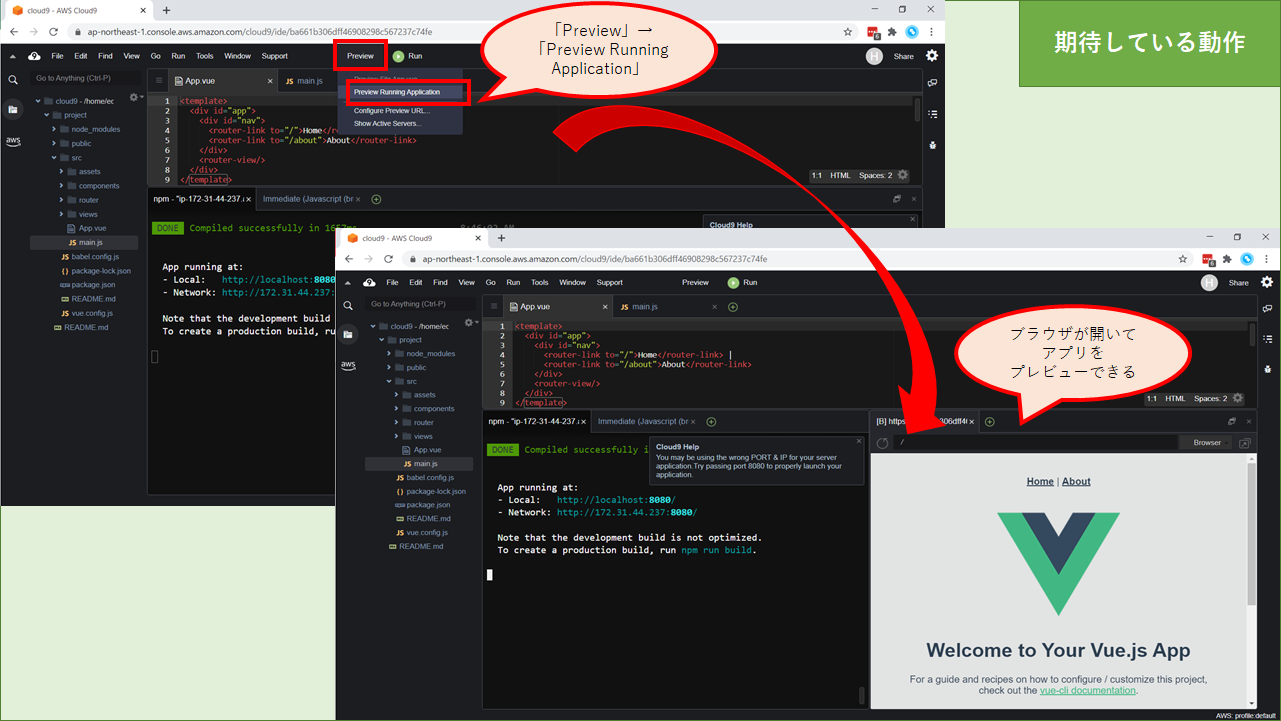Expand node_modules folder in back window tree

coord(54,129)
